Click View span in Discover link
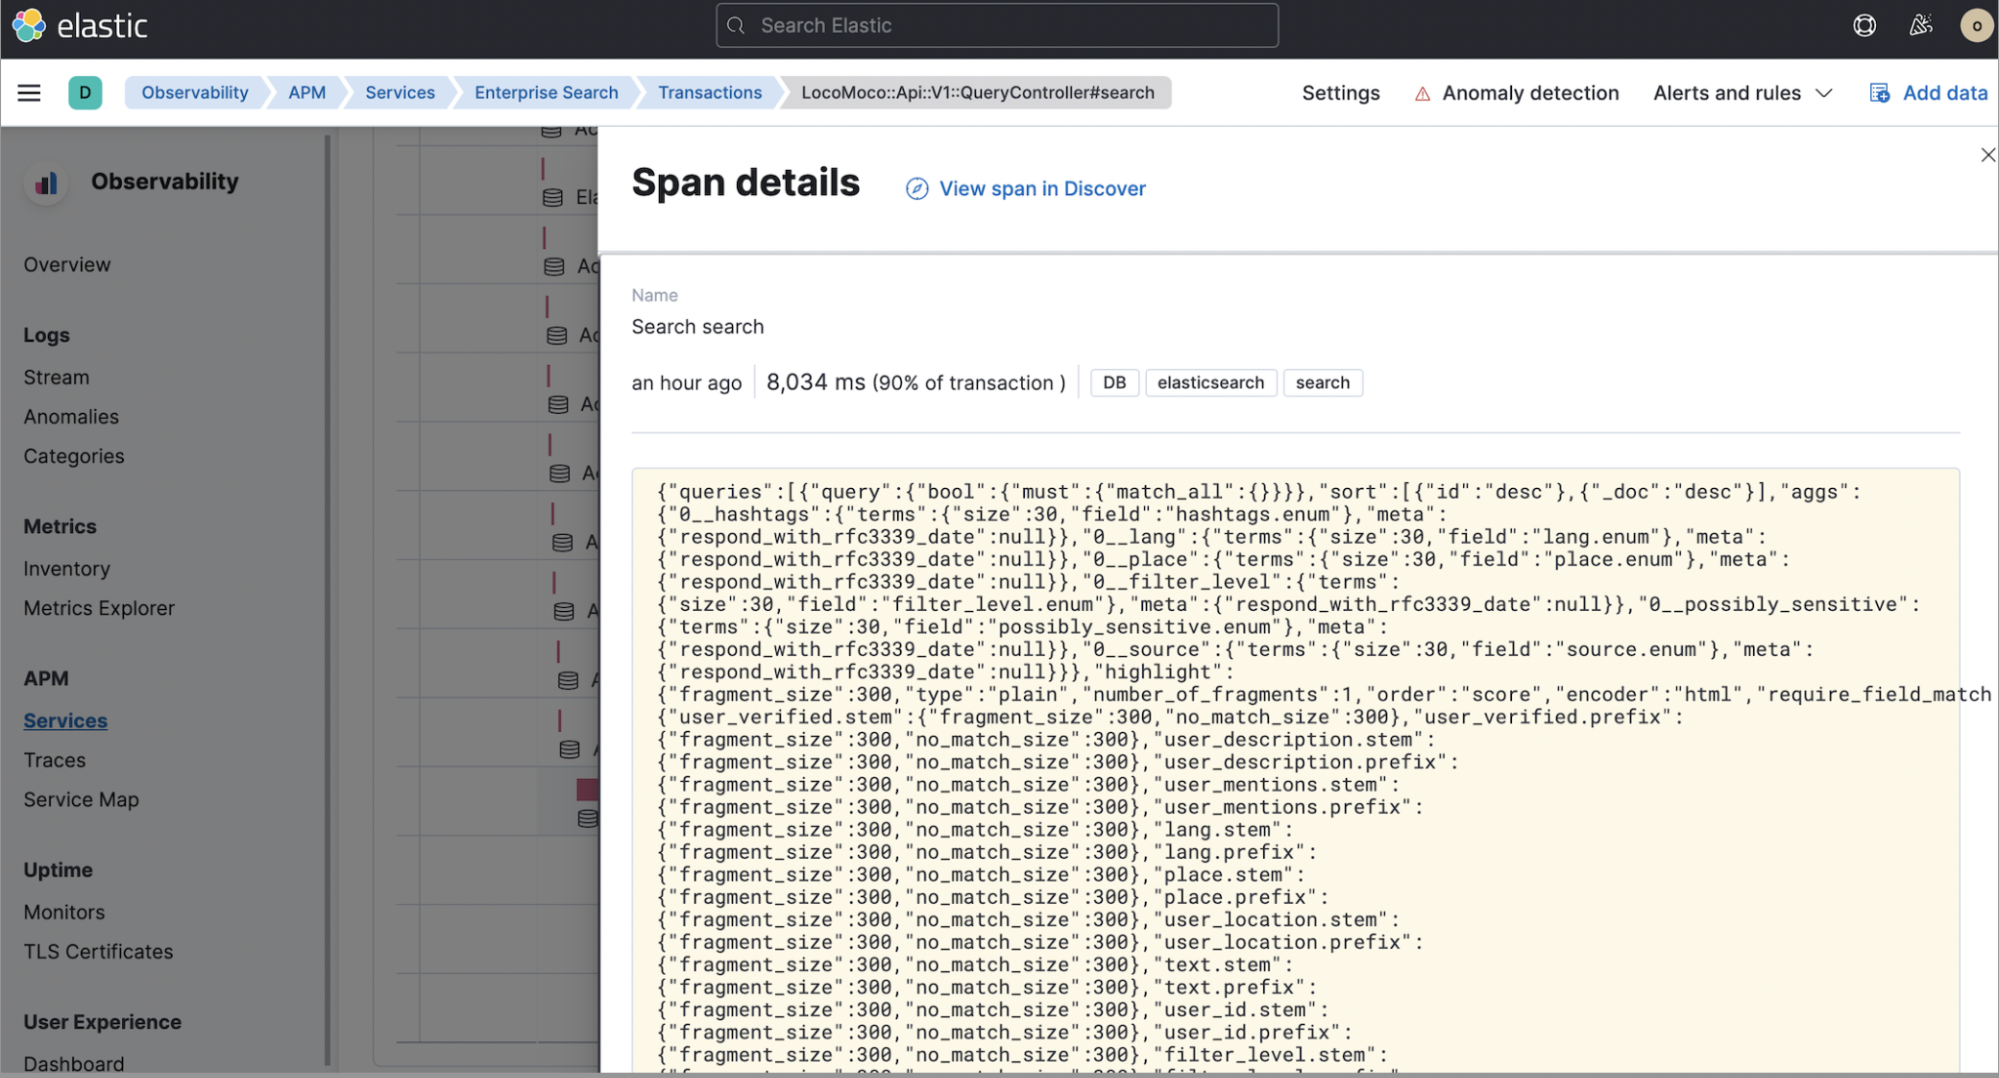The image size is (1999, 1078). coord(1042,189)
